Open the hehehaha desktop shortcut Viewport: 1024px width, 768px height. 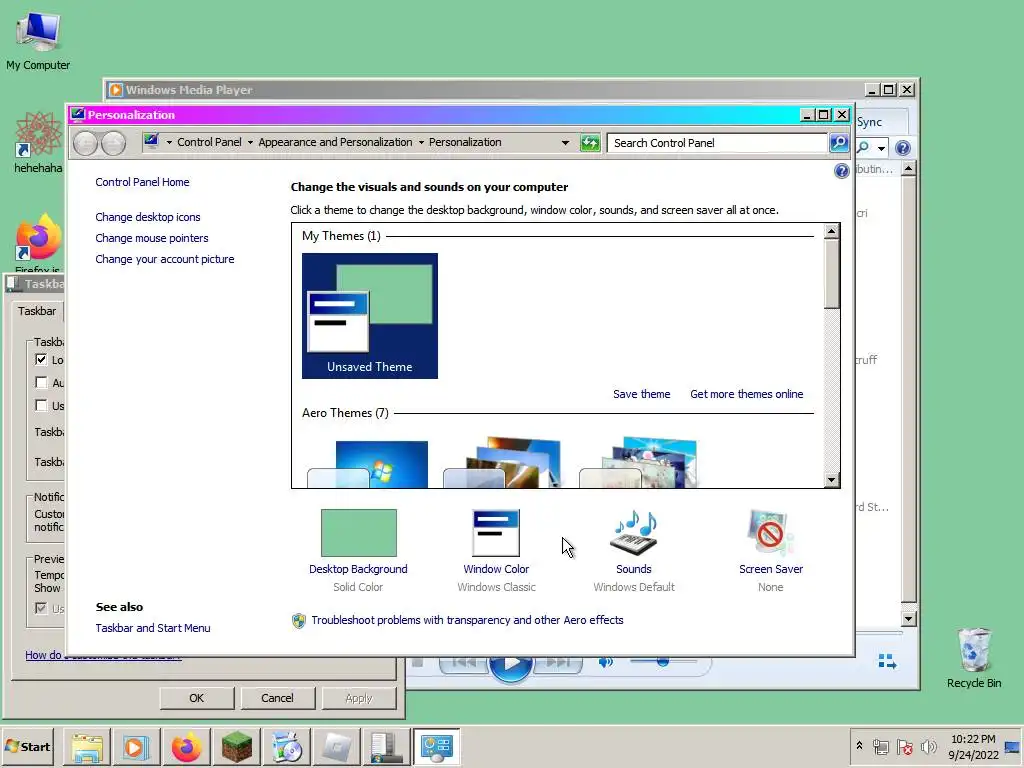click(38, 142)
